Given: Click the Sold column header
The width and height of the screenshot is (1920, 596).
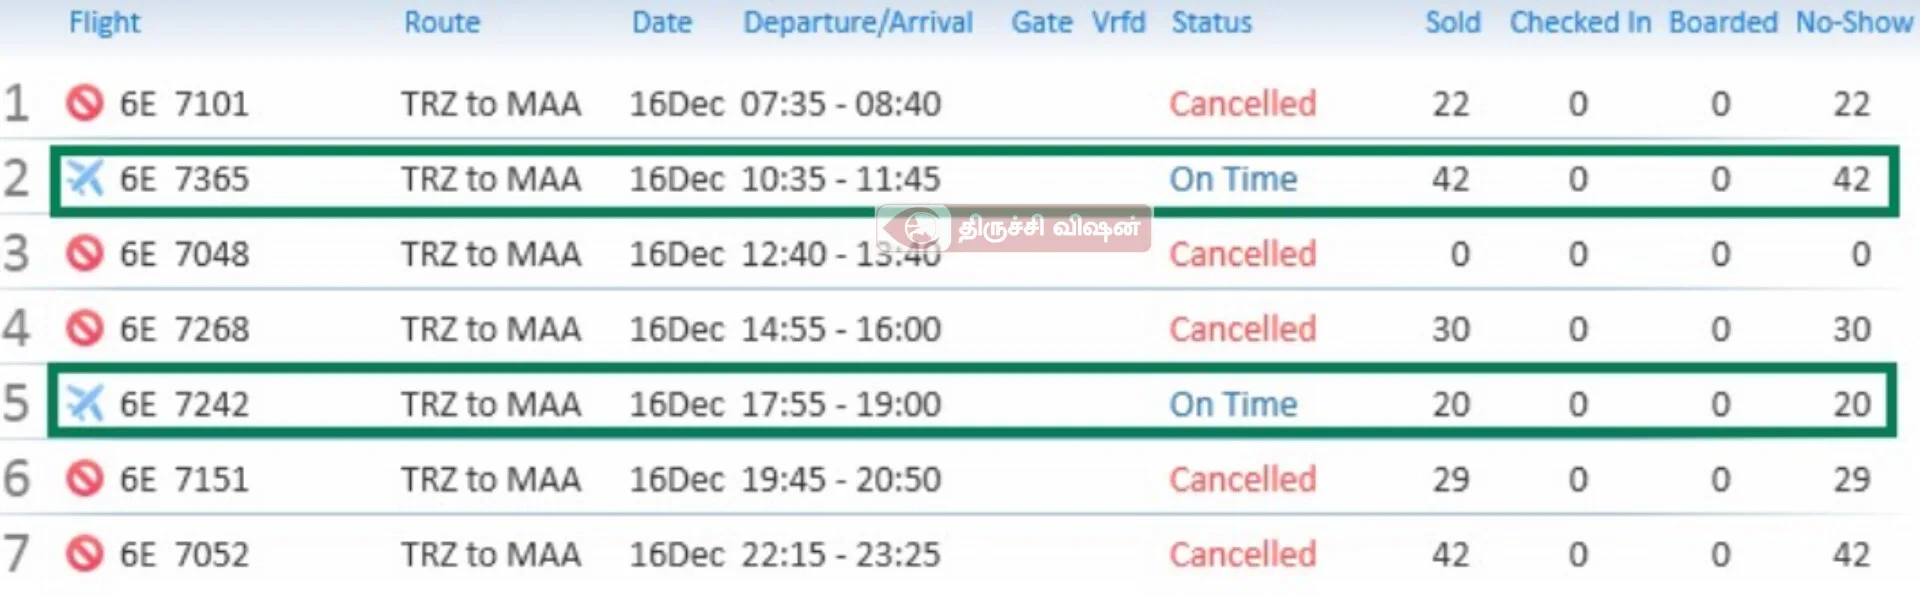Looking at the screenshot, I should tap(1452, 22).
